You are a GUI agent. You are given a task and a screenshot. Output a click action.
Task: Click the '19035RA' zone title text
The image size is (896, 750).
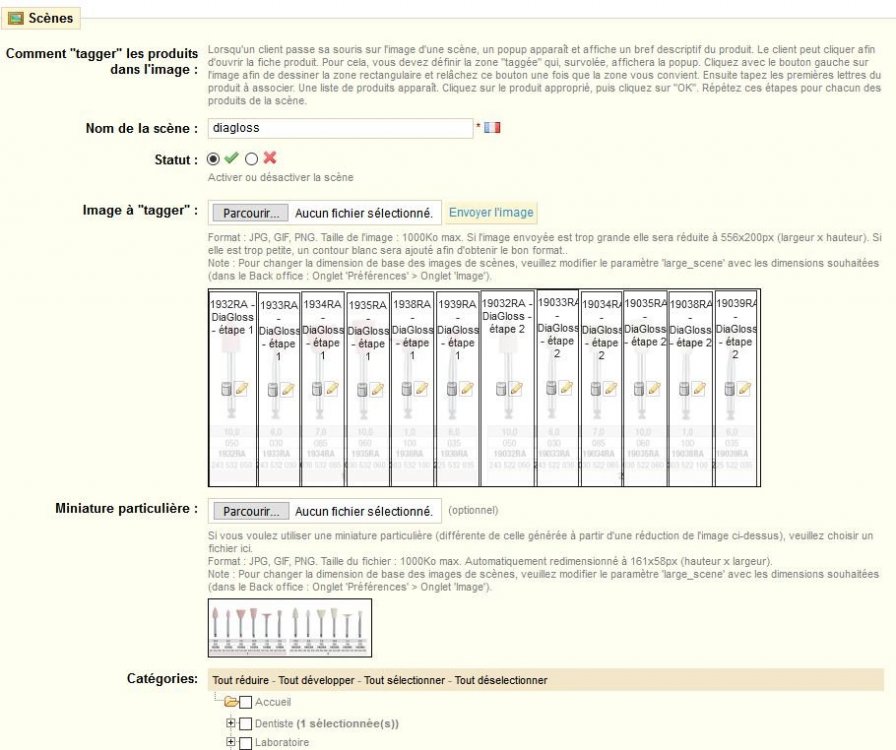[645, 304]
